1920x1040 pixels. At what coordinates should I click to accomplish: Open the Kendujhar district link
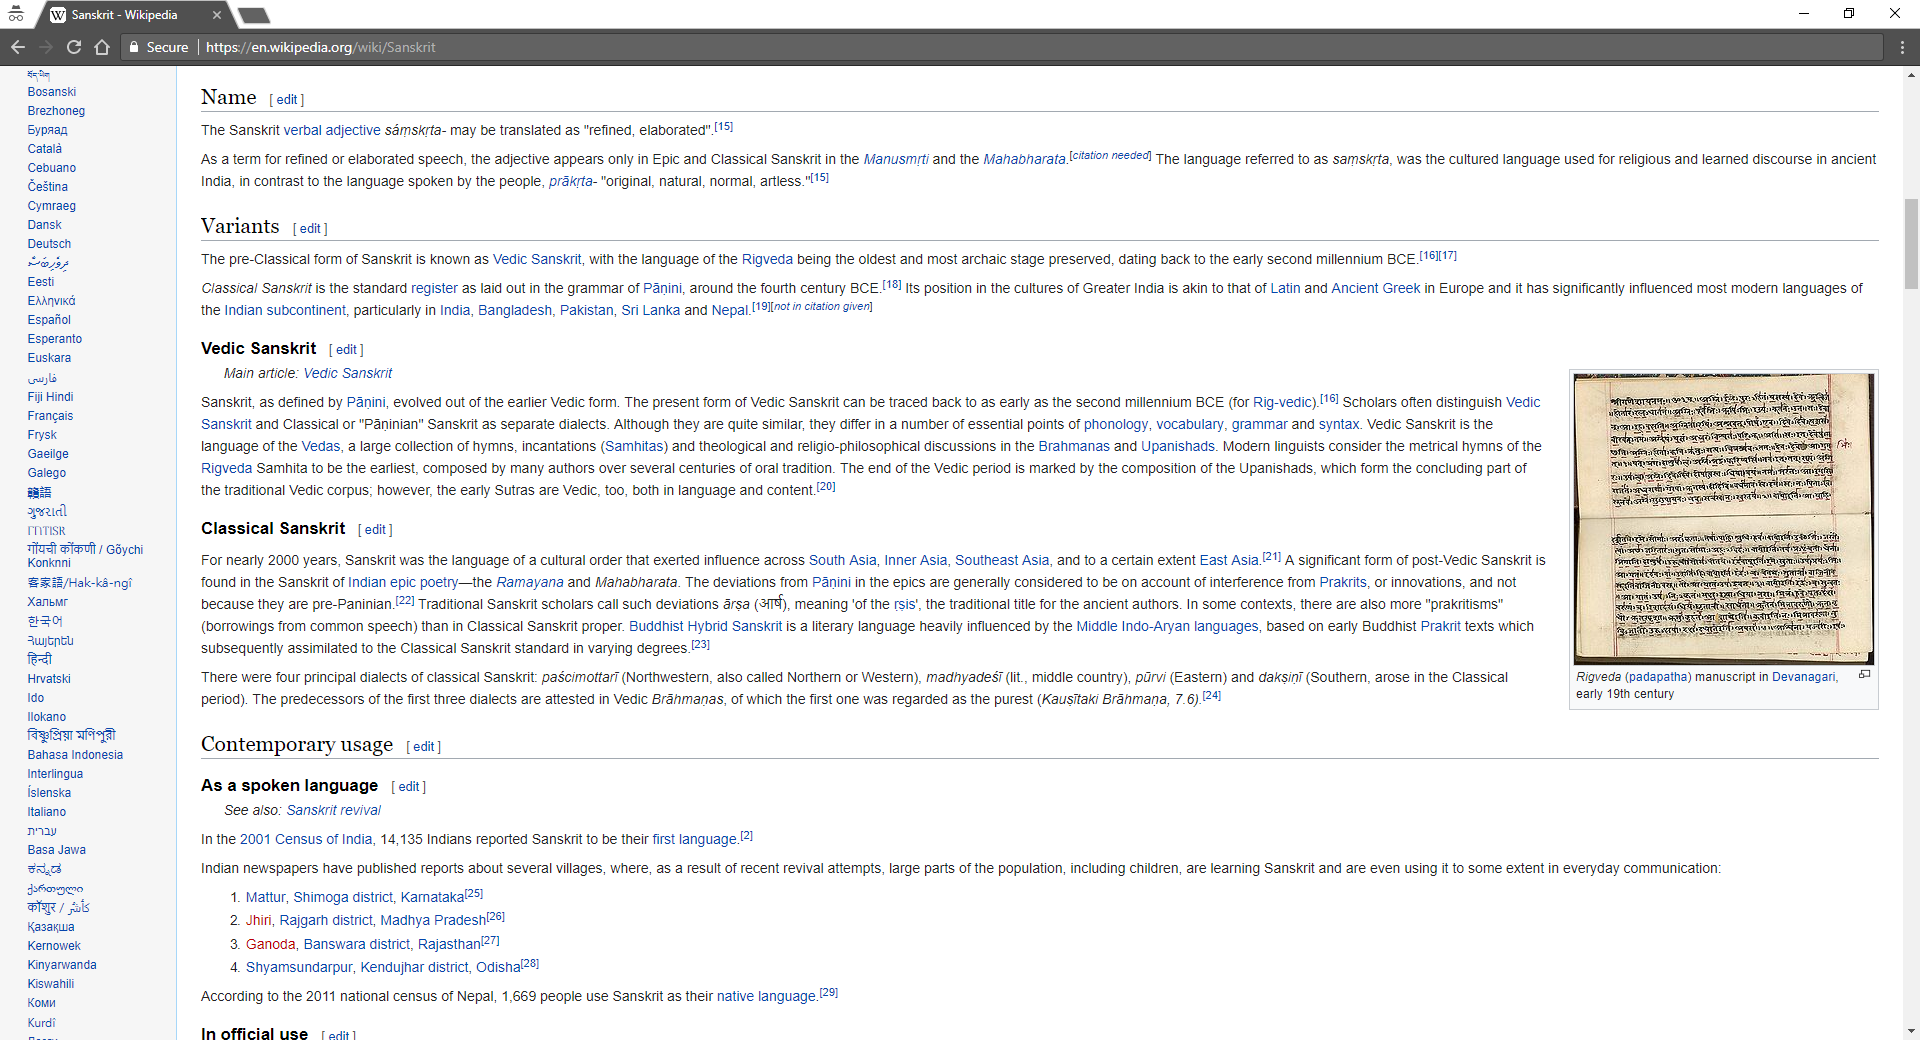click(x=414, y=967)
